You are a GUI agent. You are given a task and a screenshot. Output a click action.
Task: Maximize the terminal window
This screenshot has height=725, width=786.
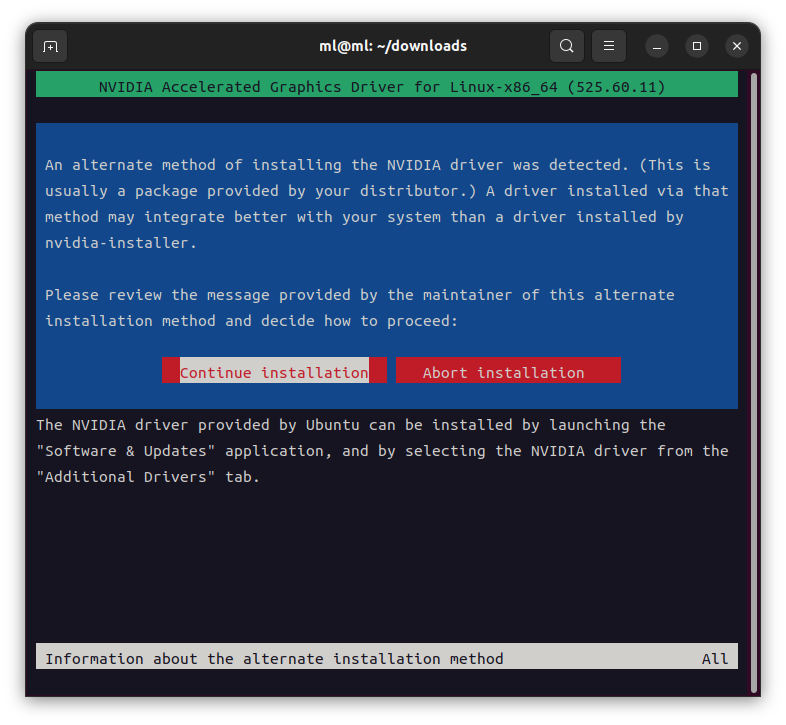click(697, 46)
